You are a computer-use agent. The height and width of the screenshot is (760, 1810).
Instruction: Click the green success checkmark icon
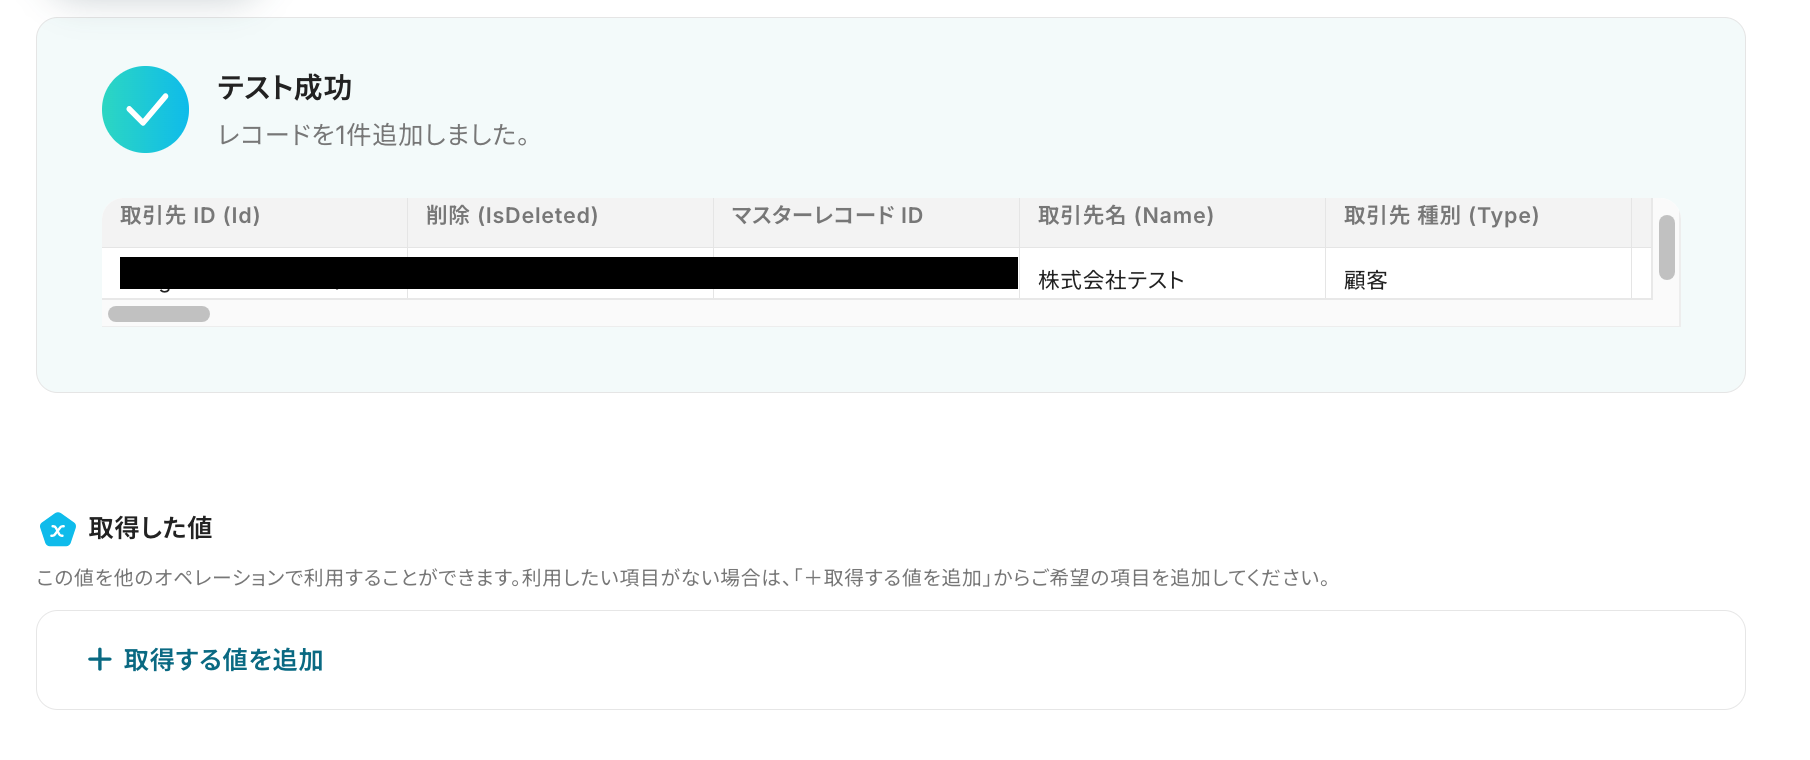point(145,110)
